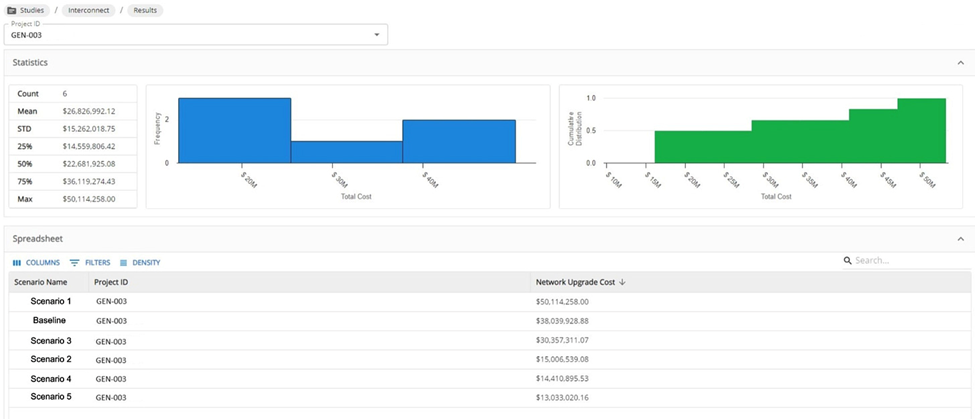Click the 25% value $14,559,806.42
The width and height of the screenshot is (975, 419).
89,147
